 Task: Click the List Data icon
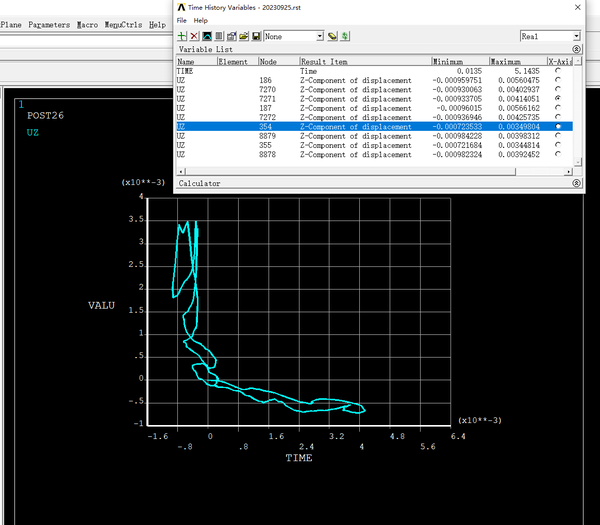[x=218, y=36]
